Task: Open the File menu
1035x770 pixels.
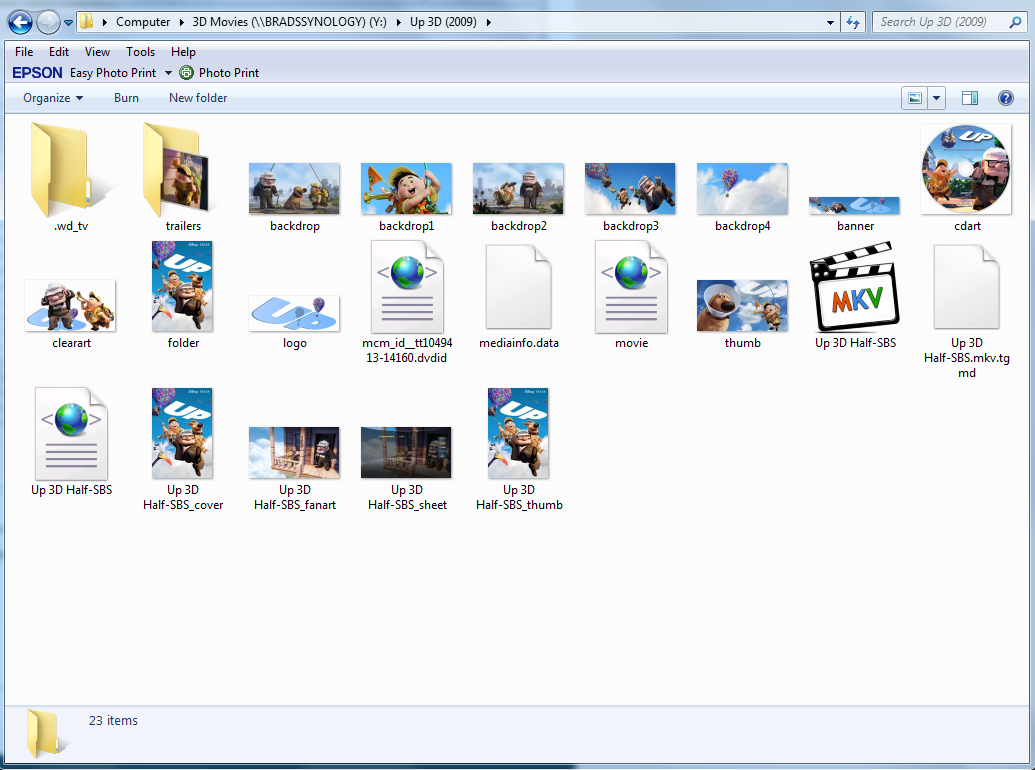Action: pyautogui.click(x=24, y=51)
